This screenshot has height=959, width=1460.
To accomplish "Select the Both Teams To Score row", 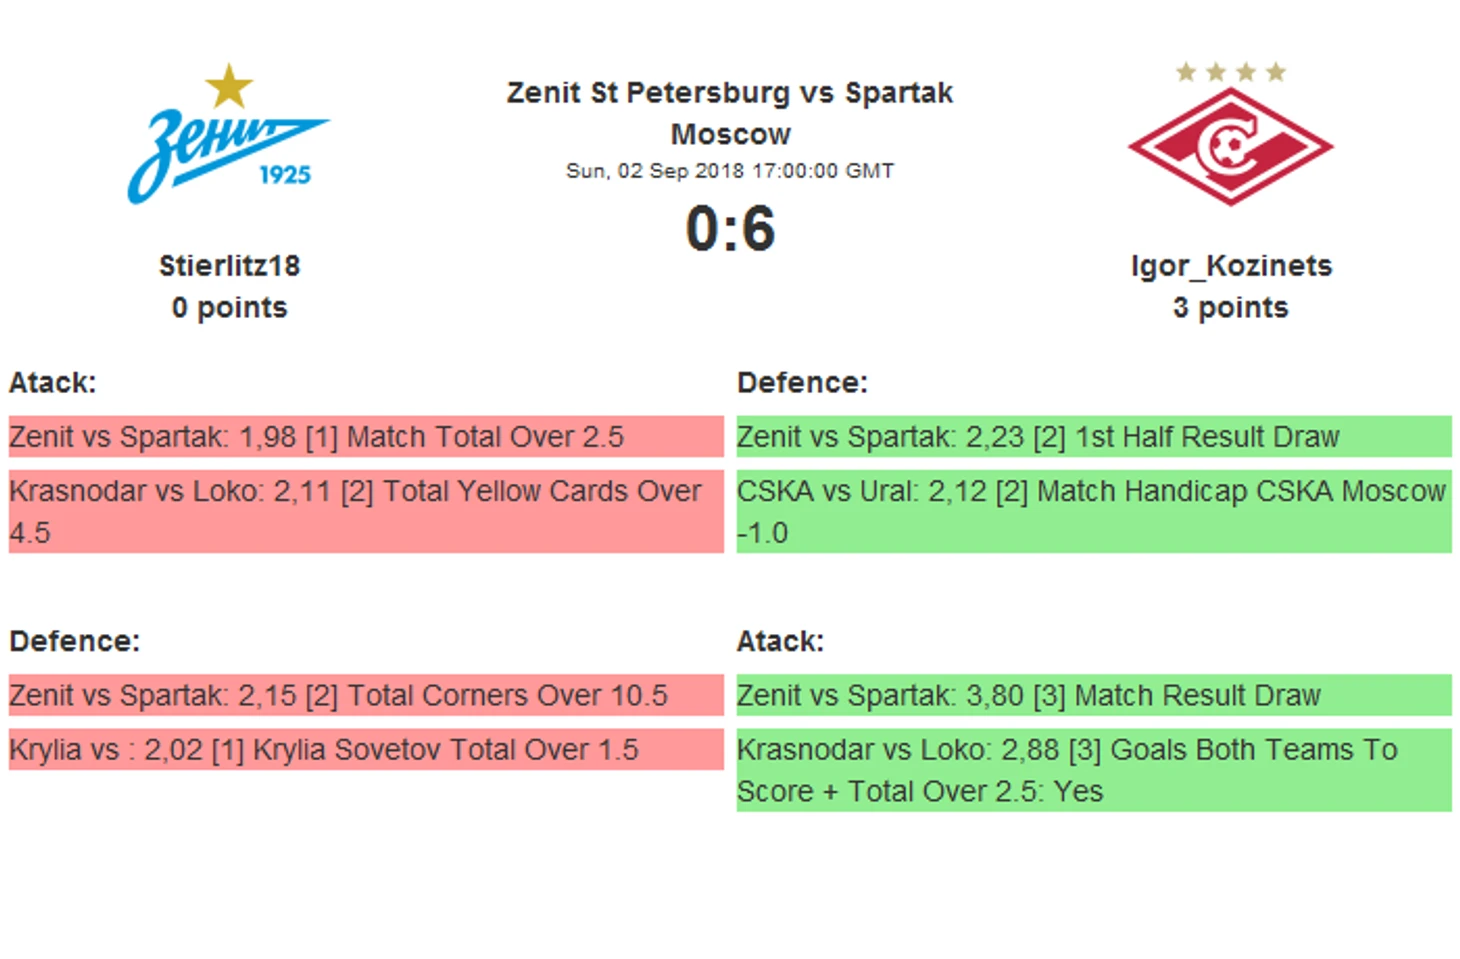I will (x=1094, y=770).
